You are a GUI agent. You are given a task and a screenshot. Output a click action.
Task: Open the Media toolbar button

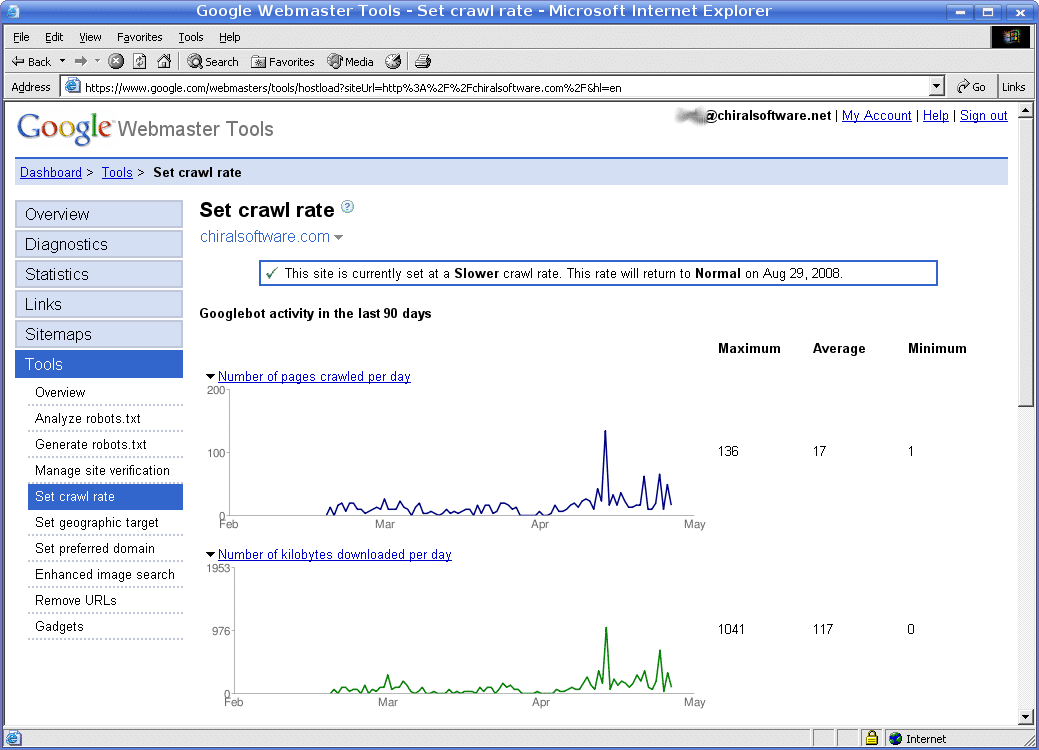pos(351,62)
